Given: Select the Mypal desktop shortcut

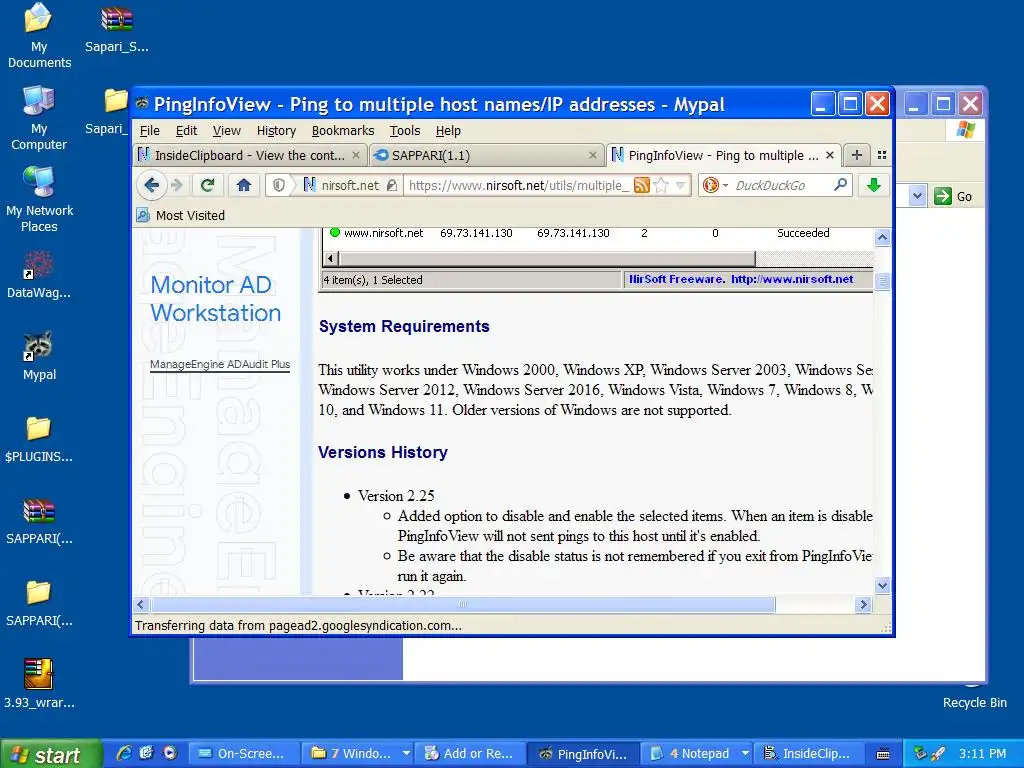Looking at the screenshot, I should click(39, 357).
